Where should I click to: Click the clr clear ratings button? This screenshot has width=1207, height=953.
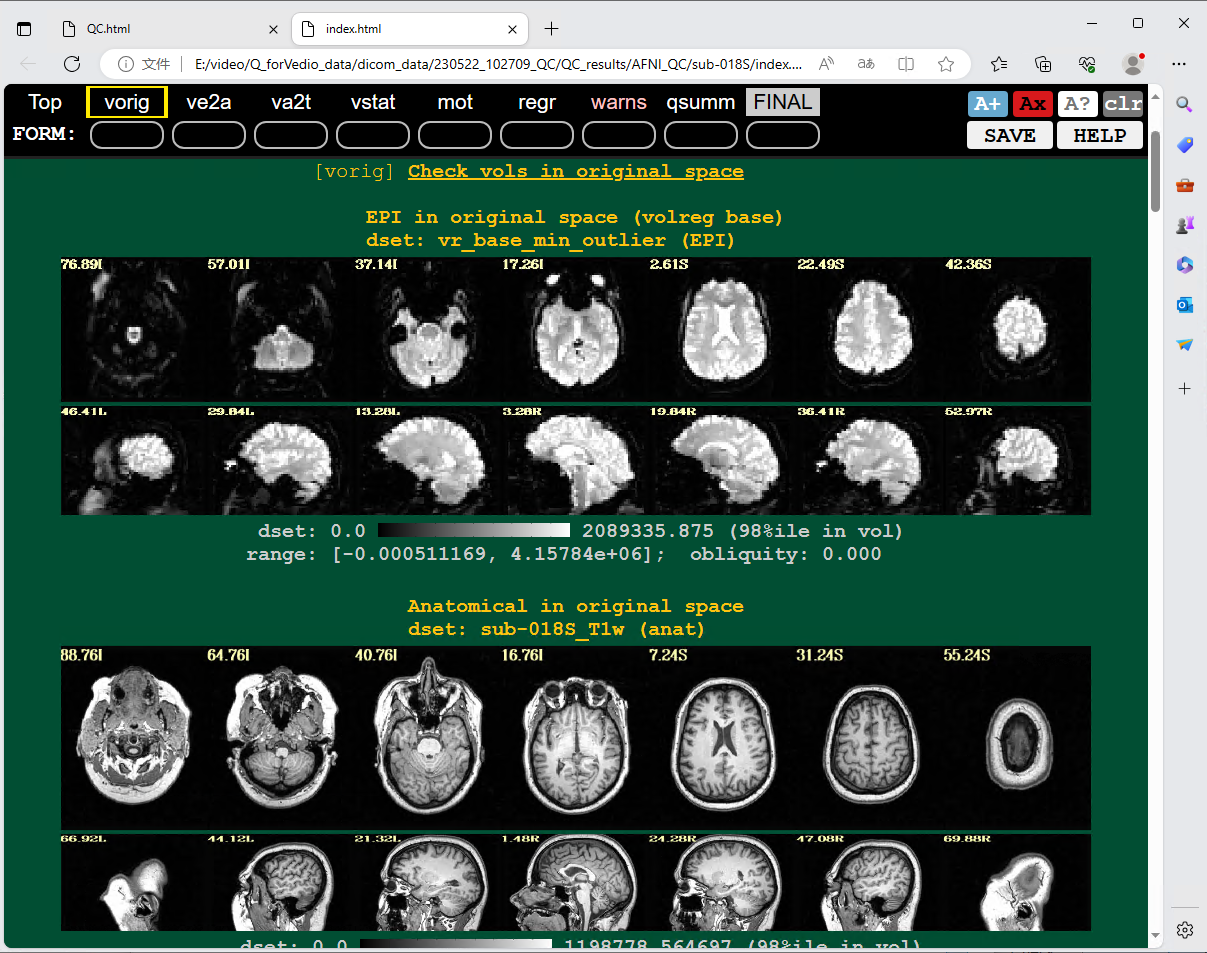click(1123, 104)
